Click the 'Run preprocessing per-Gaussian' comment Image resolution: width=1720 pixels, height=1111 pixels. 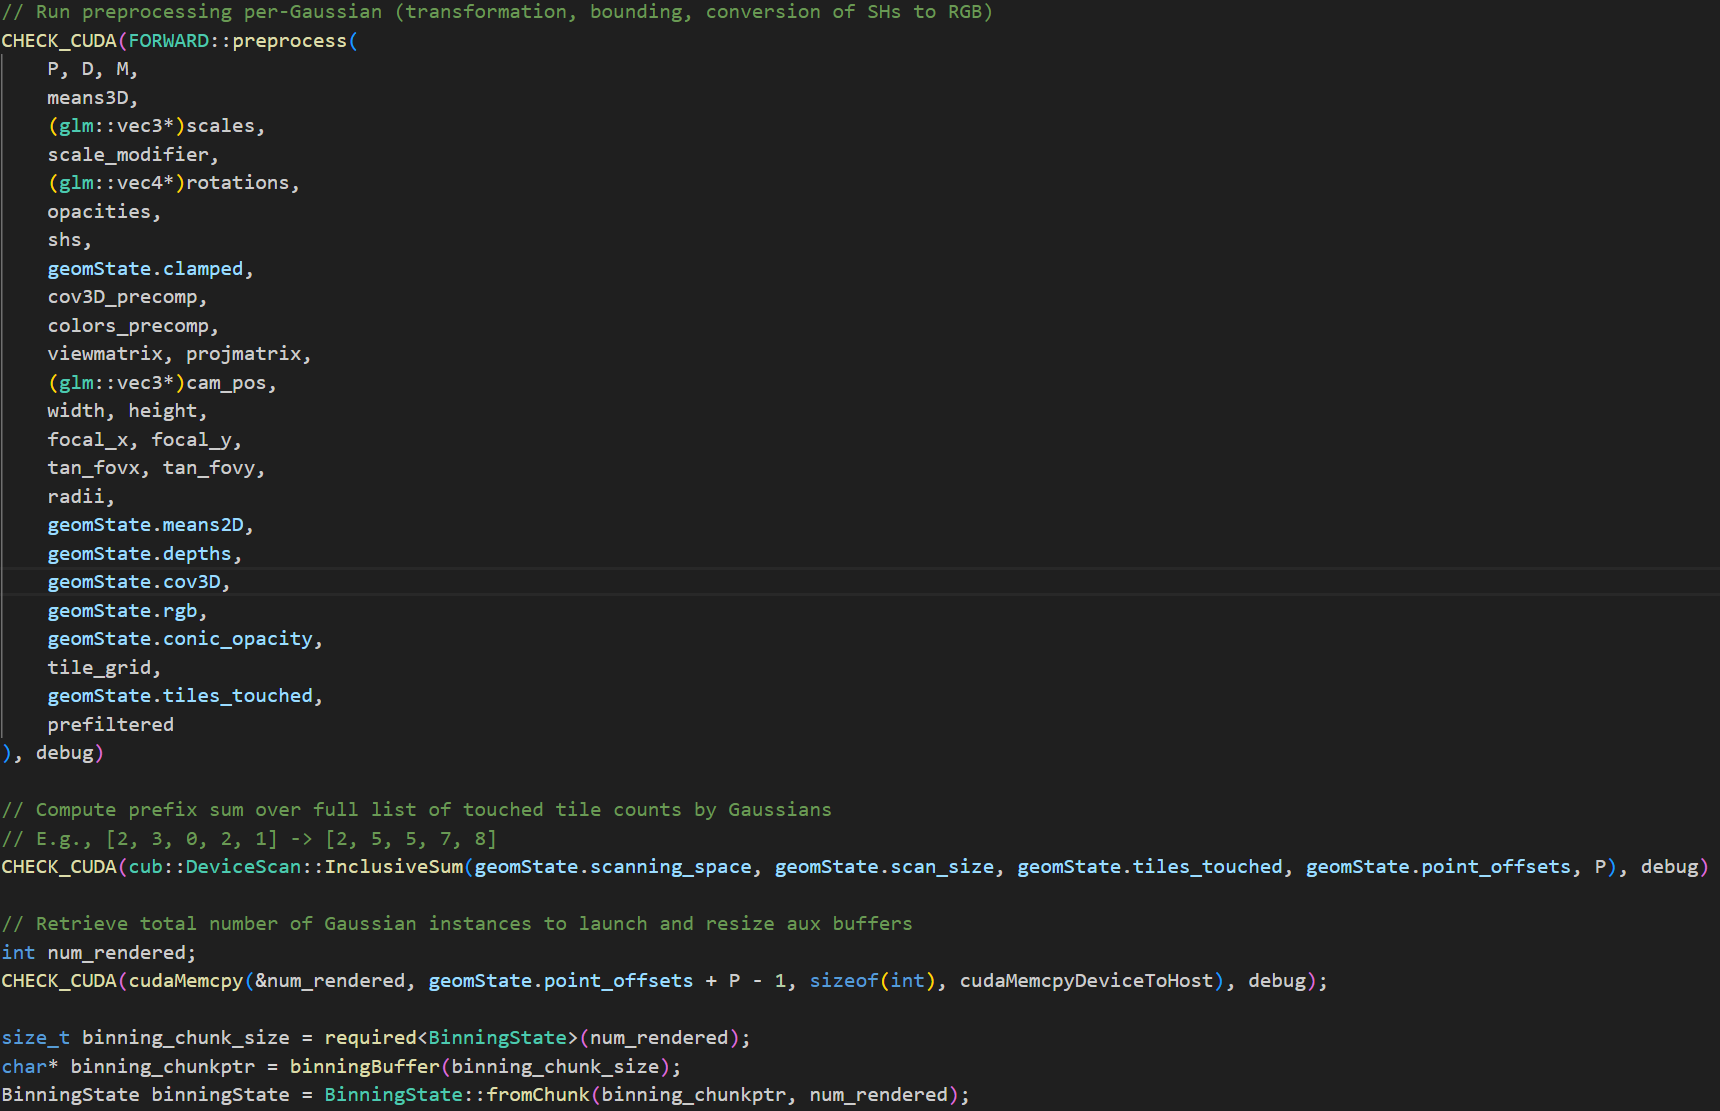[x=497, y=12]
